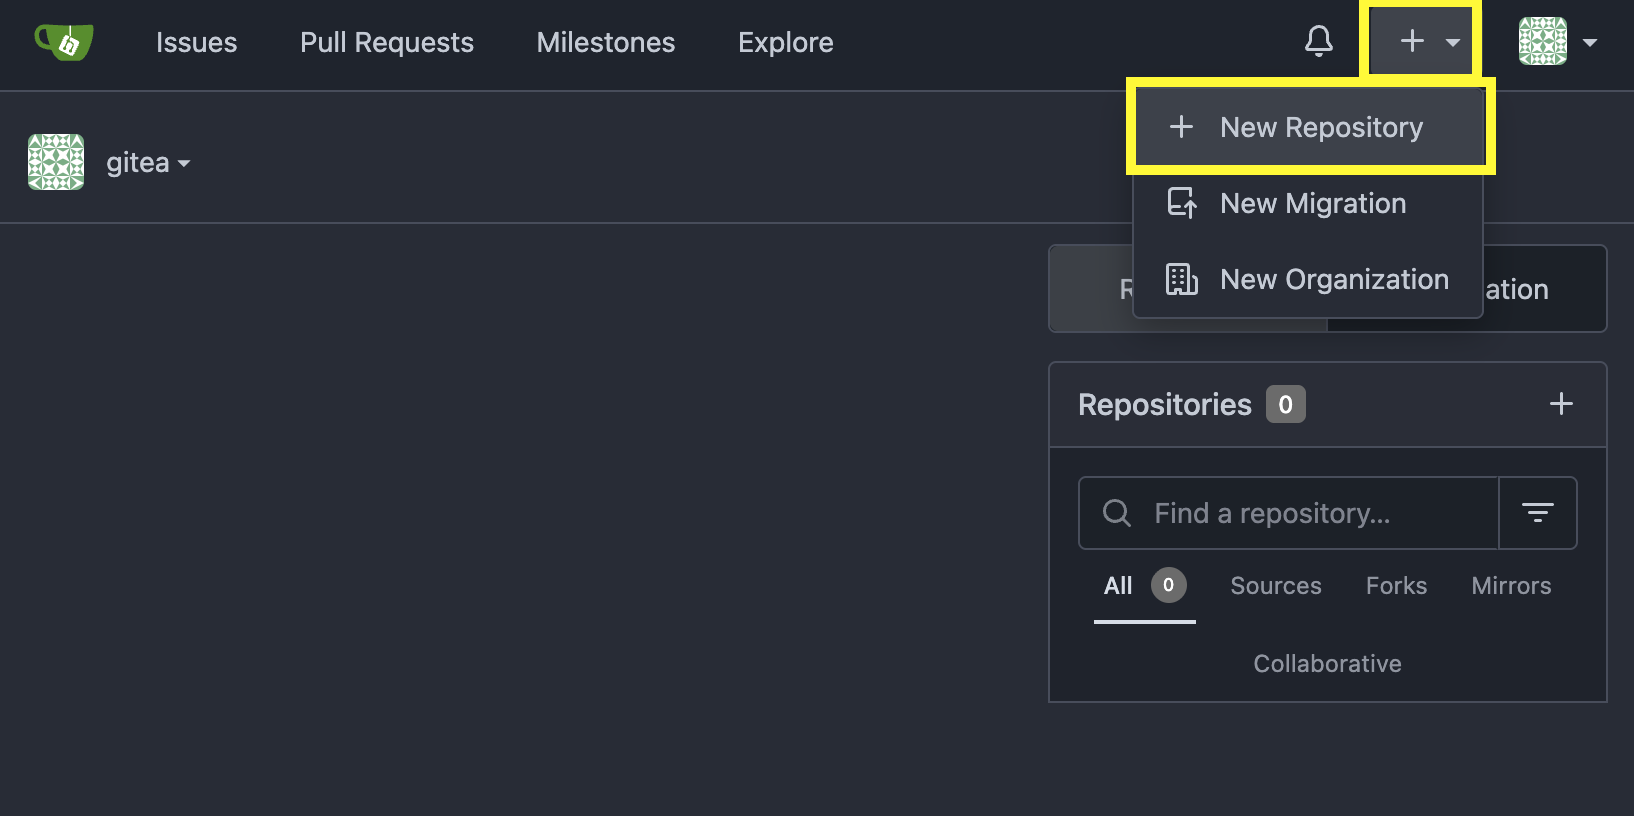Open the Milestones page
The height and width of the screenshot is (816, 1634).
(605, 42)
